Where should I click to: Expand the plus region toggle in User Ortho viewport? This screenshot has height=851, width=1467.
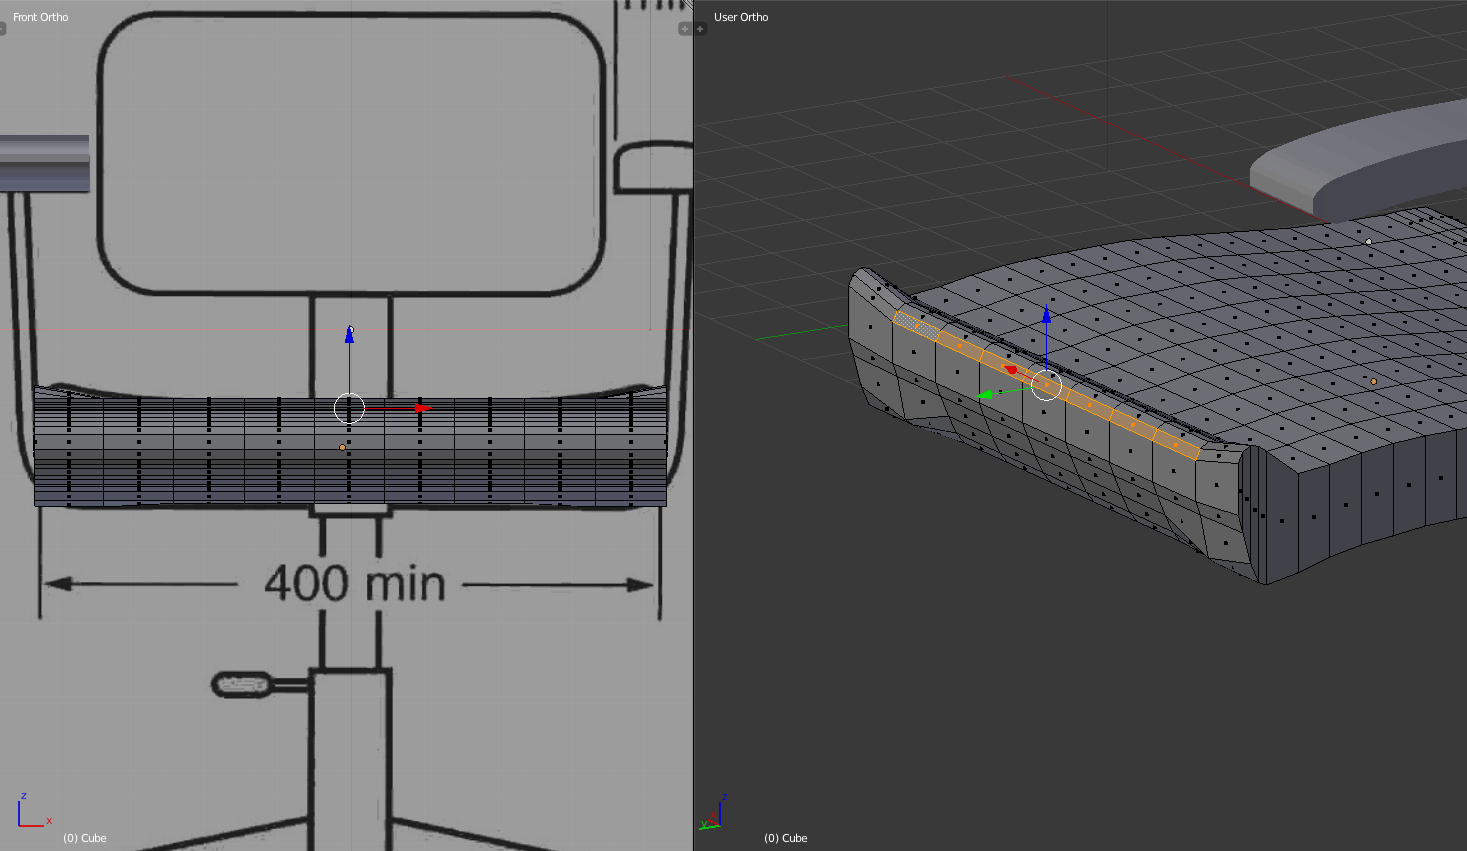point(700,29)
